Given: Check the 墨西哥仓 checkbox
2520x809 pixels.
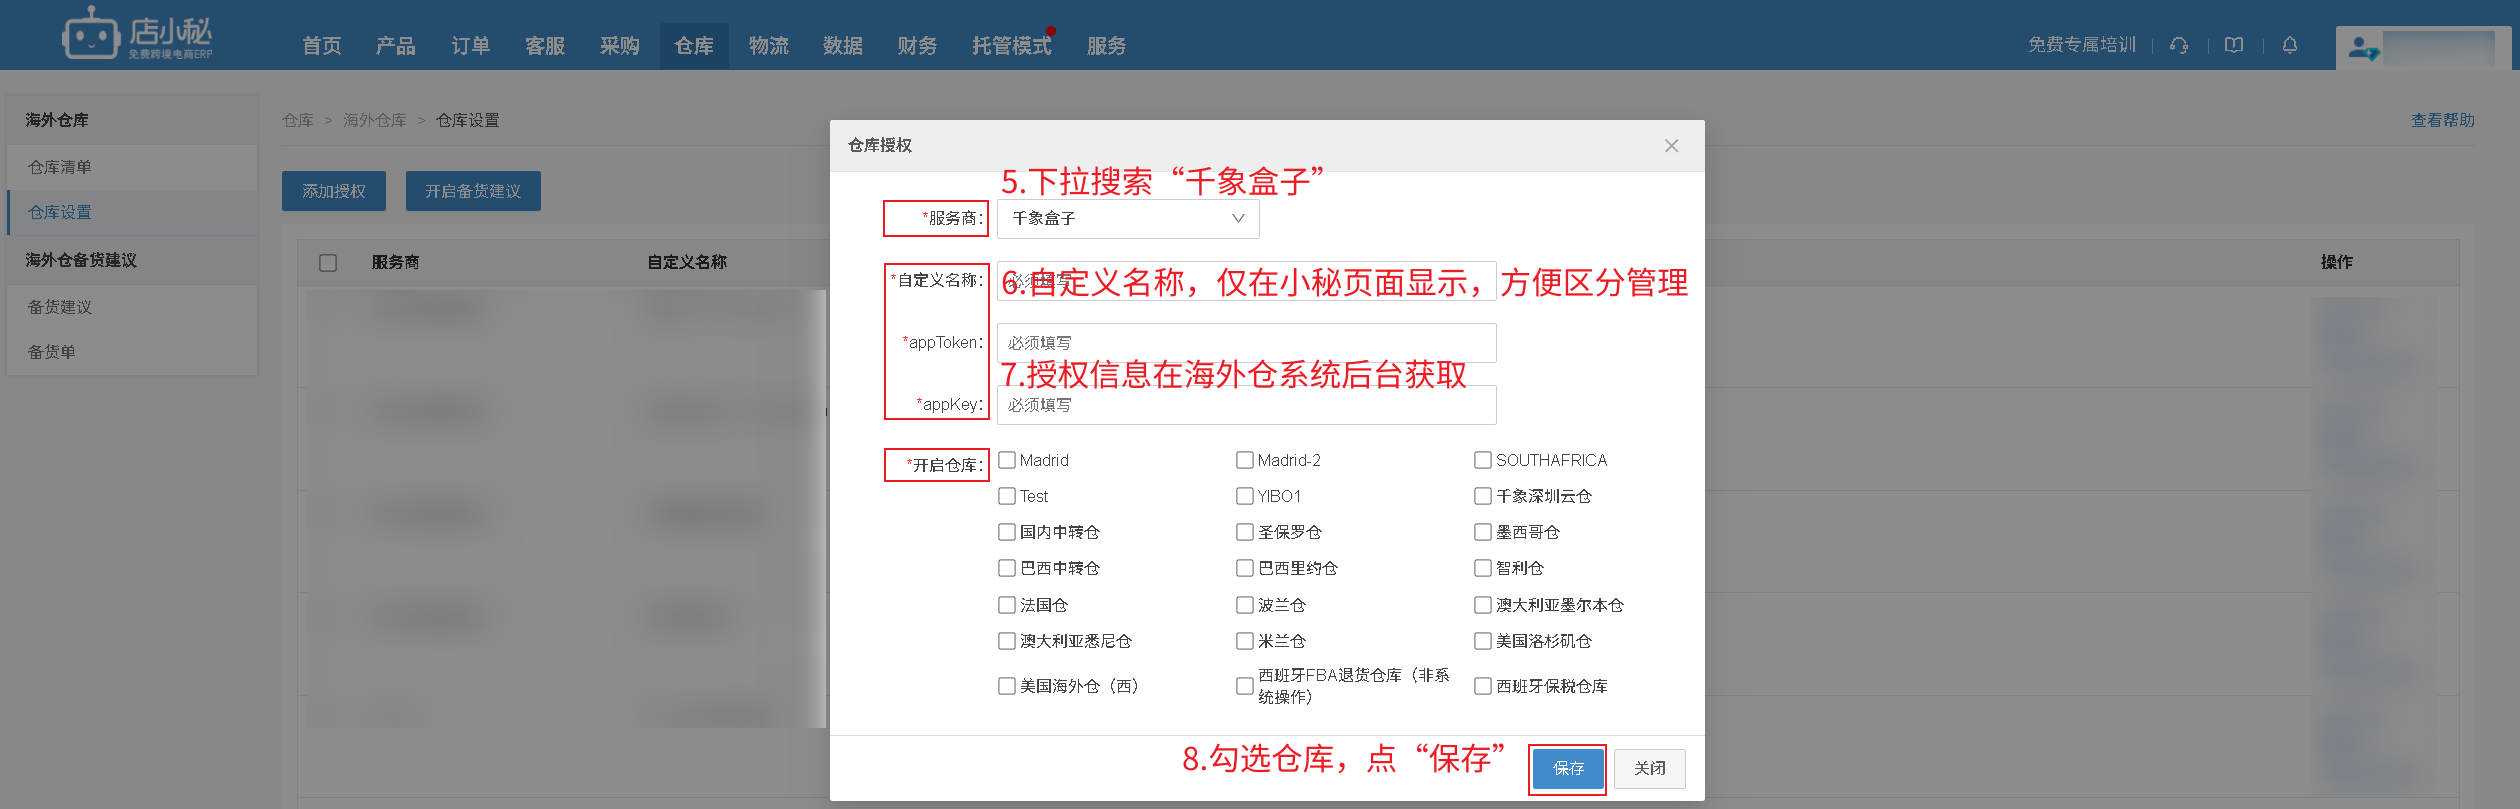Looking at the screenshot, I should tap(1483, 532).
